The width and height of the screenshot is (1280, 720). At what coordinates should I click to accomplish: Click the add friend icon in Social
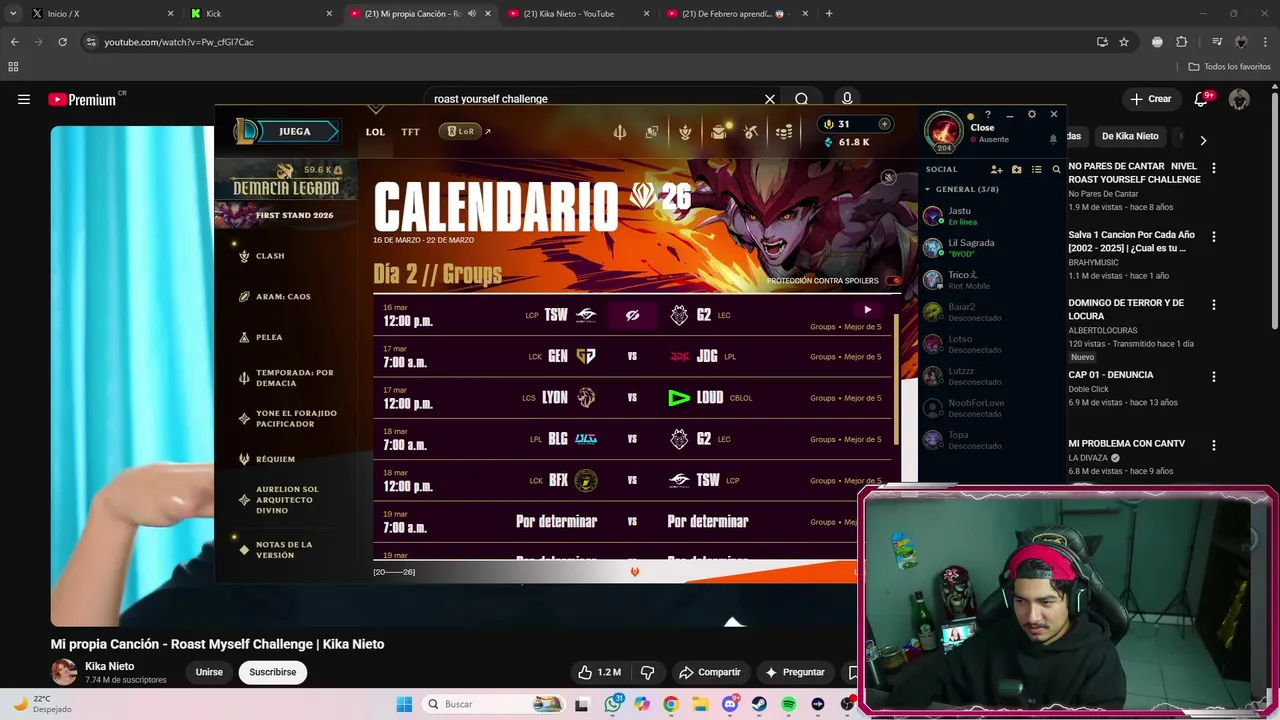(x=996, y=170)
